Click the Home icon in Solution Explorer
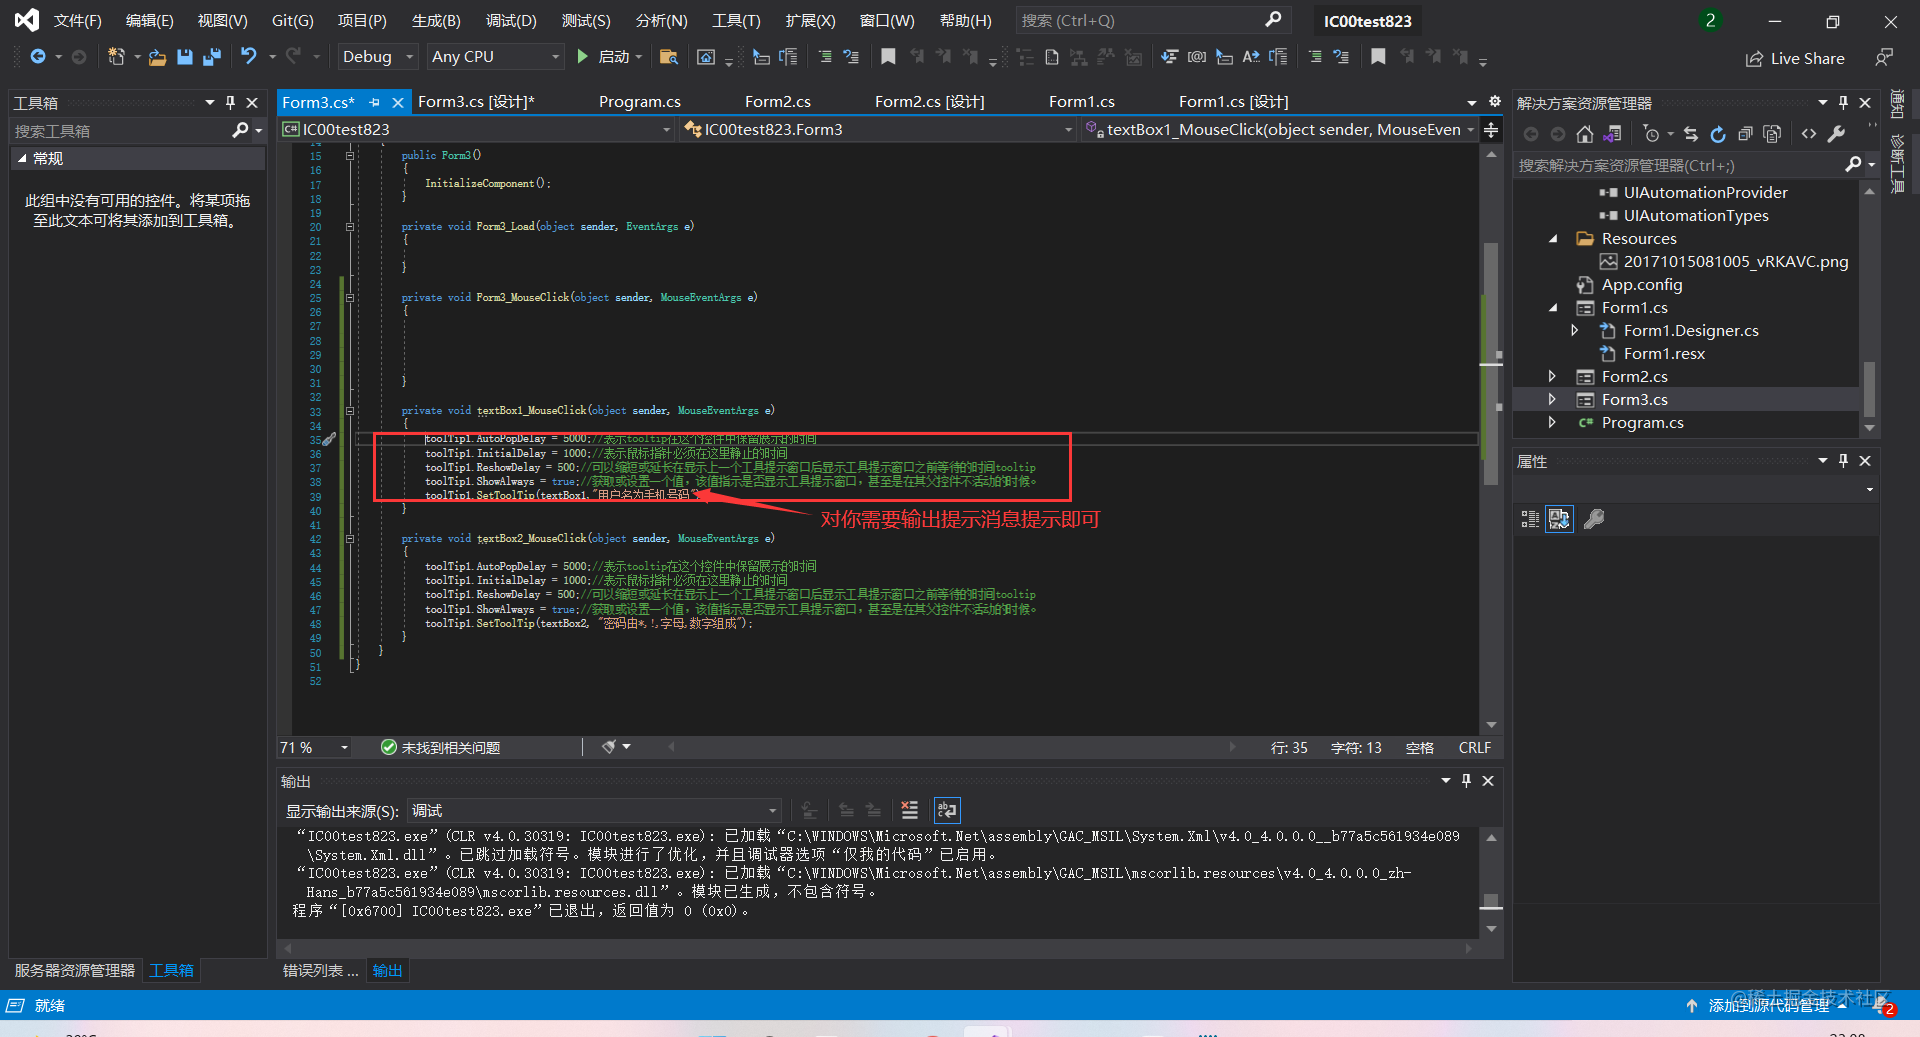The width and height of the screenshot is (1920, 1037). [1585, 134]
